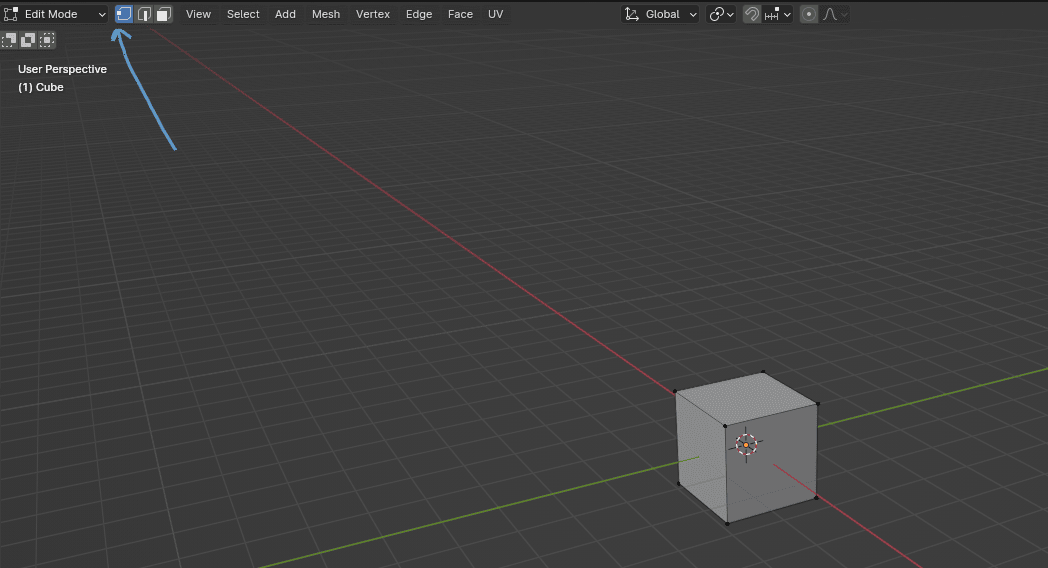
Task: Toggle the Snap magnet button
Action: point(751,14)
